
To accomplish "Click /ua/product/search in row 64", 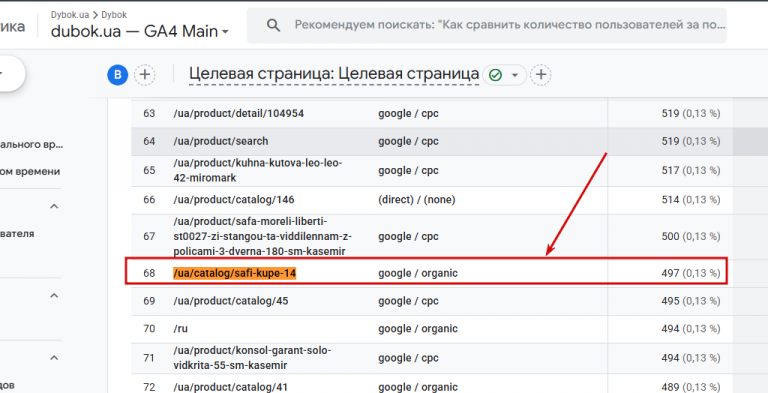I will [221, 141].
